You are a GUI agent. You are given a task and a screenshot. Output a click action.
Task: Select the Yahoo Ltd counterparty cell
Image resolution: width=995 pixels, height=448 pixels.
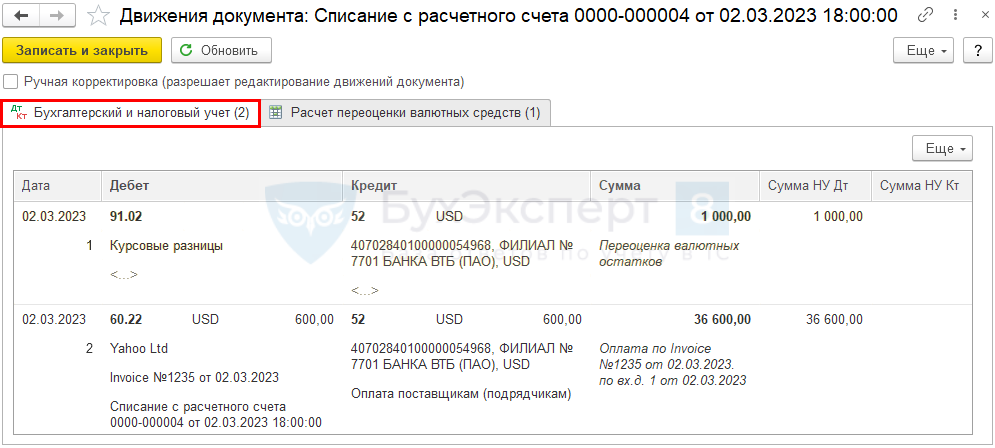click(x=139, y=349)
